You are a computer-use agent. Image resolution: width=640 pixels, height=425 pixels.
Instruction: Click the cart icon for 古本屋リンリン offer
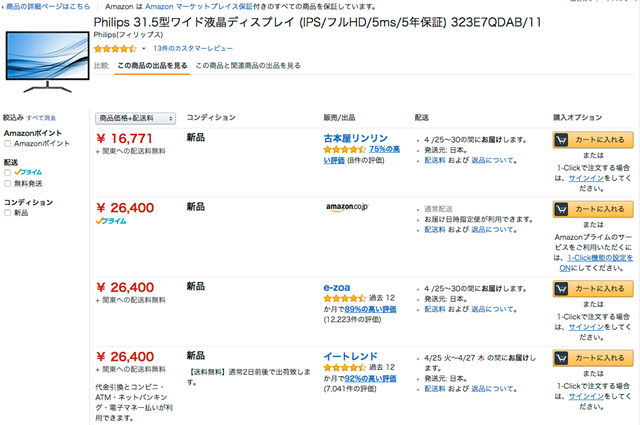click(x=563, y=138)
